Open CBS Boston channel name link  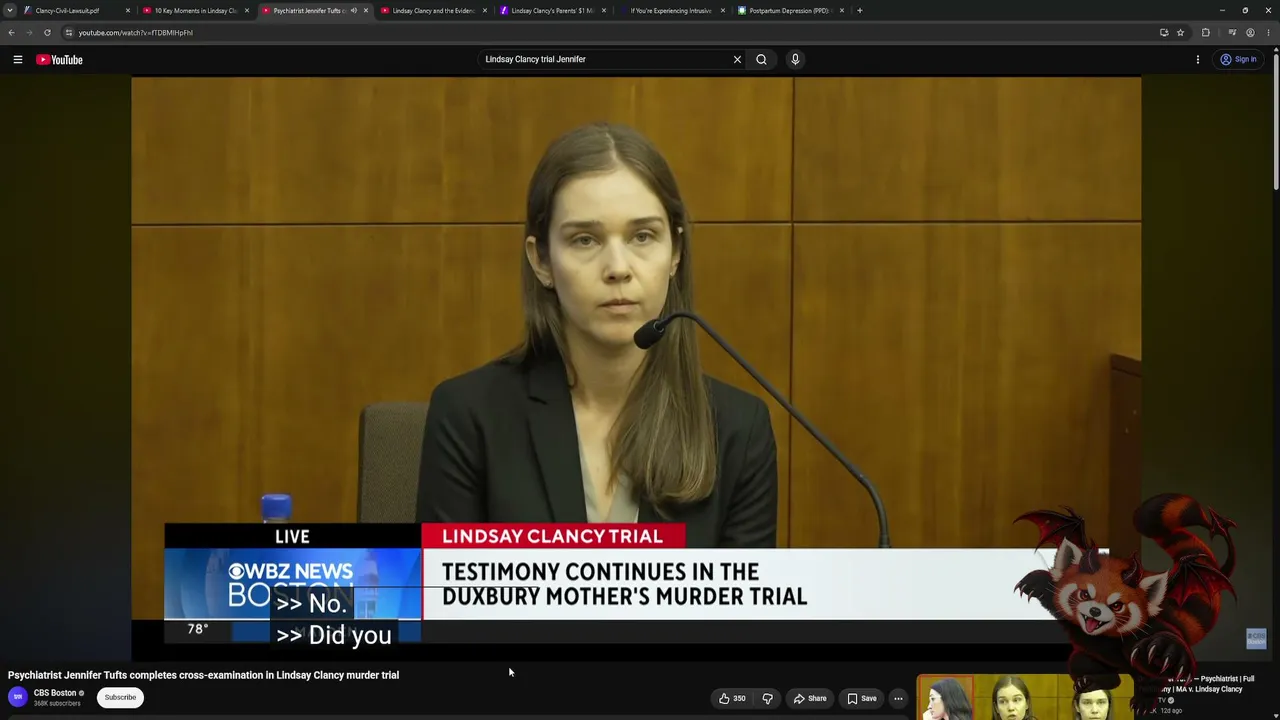(55, 693)
